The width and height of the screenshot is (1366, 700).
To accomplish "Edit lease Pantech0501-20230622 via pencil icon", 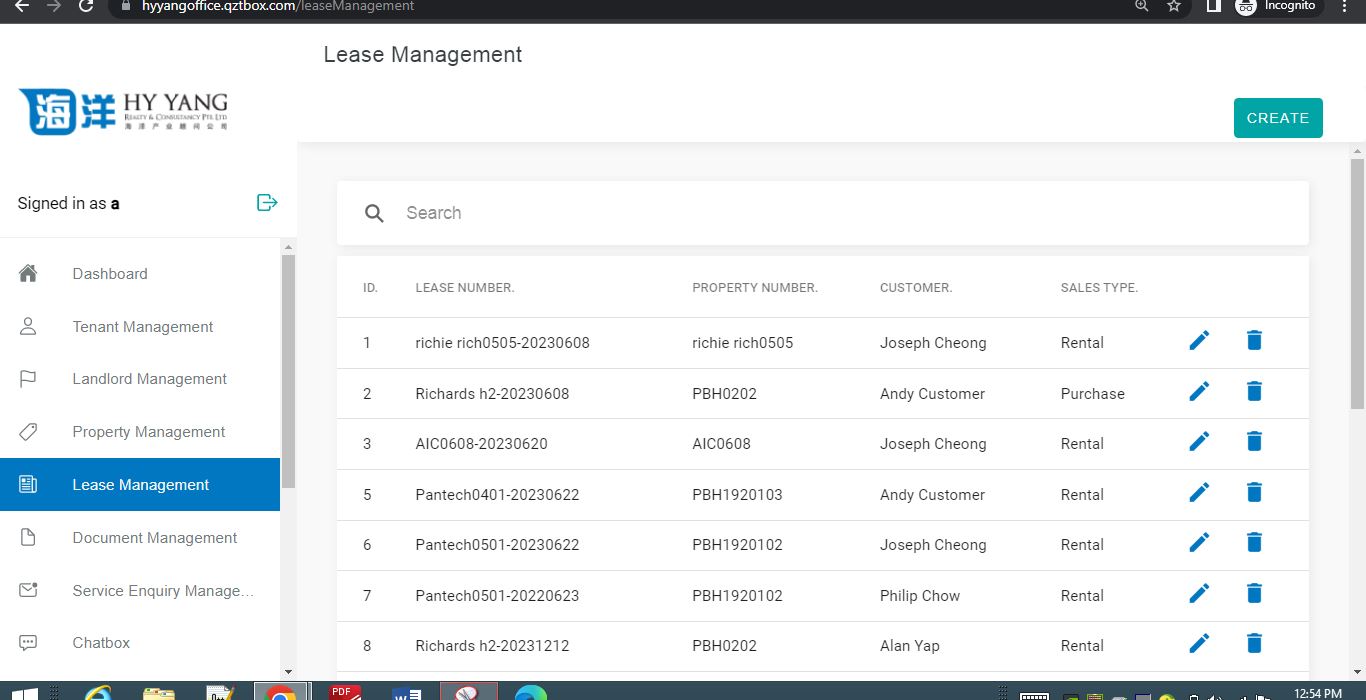I will click(1199, 543).
